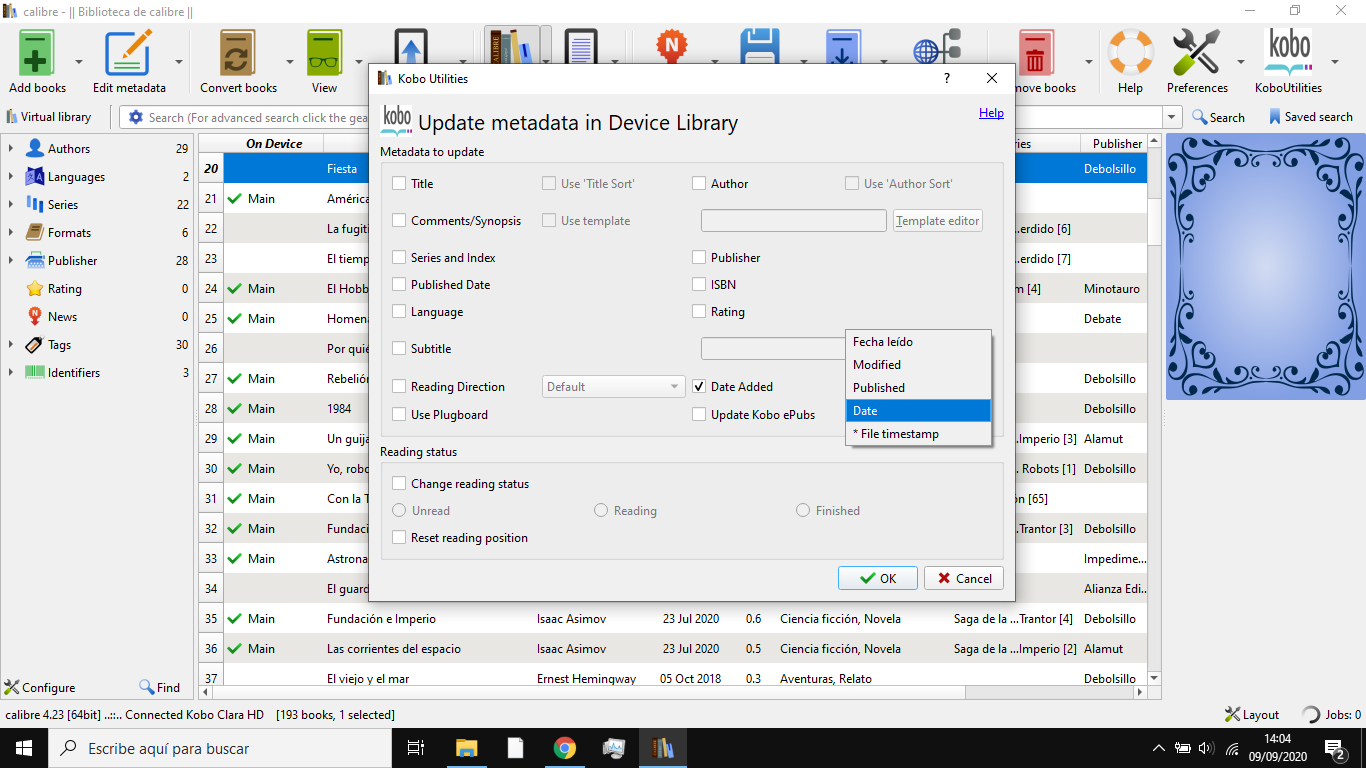
Task: Click the book cover preview panel
Action: [1265, 266]
